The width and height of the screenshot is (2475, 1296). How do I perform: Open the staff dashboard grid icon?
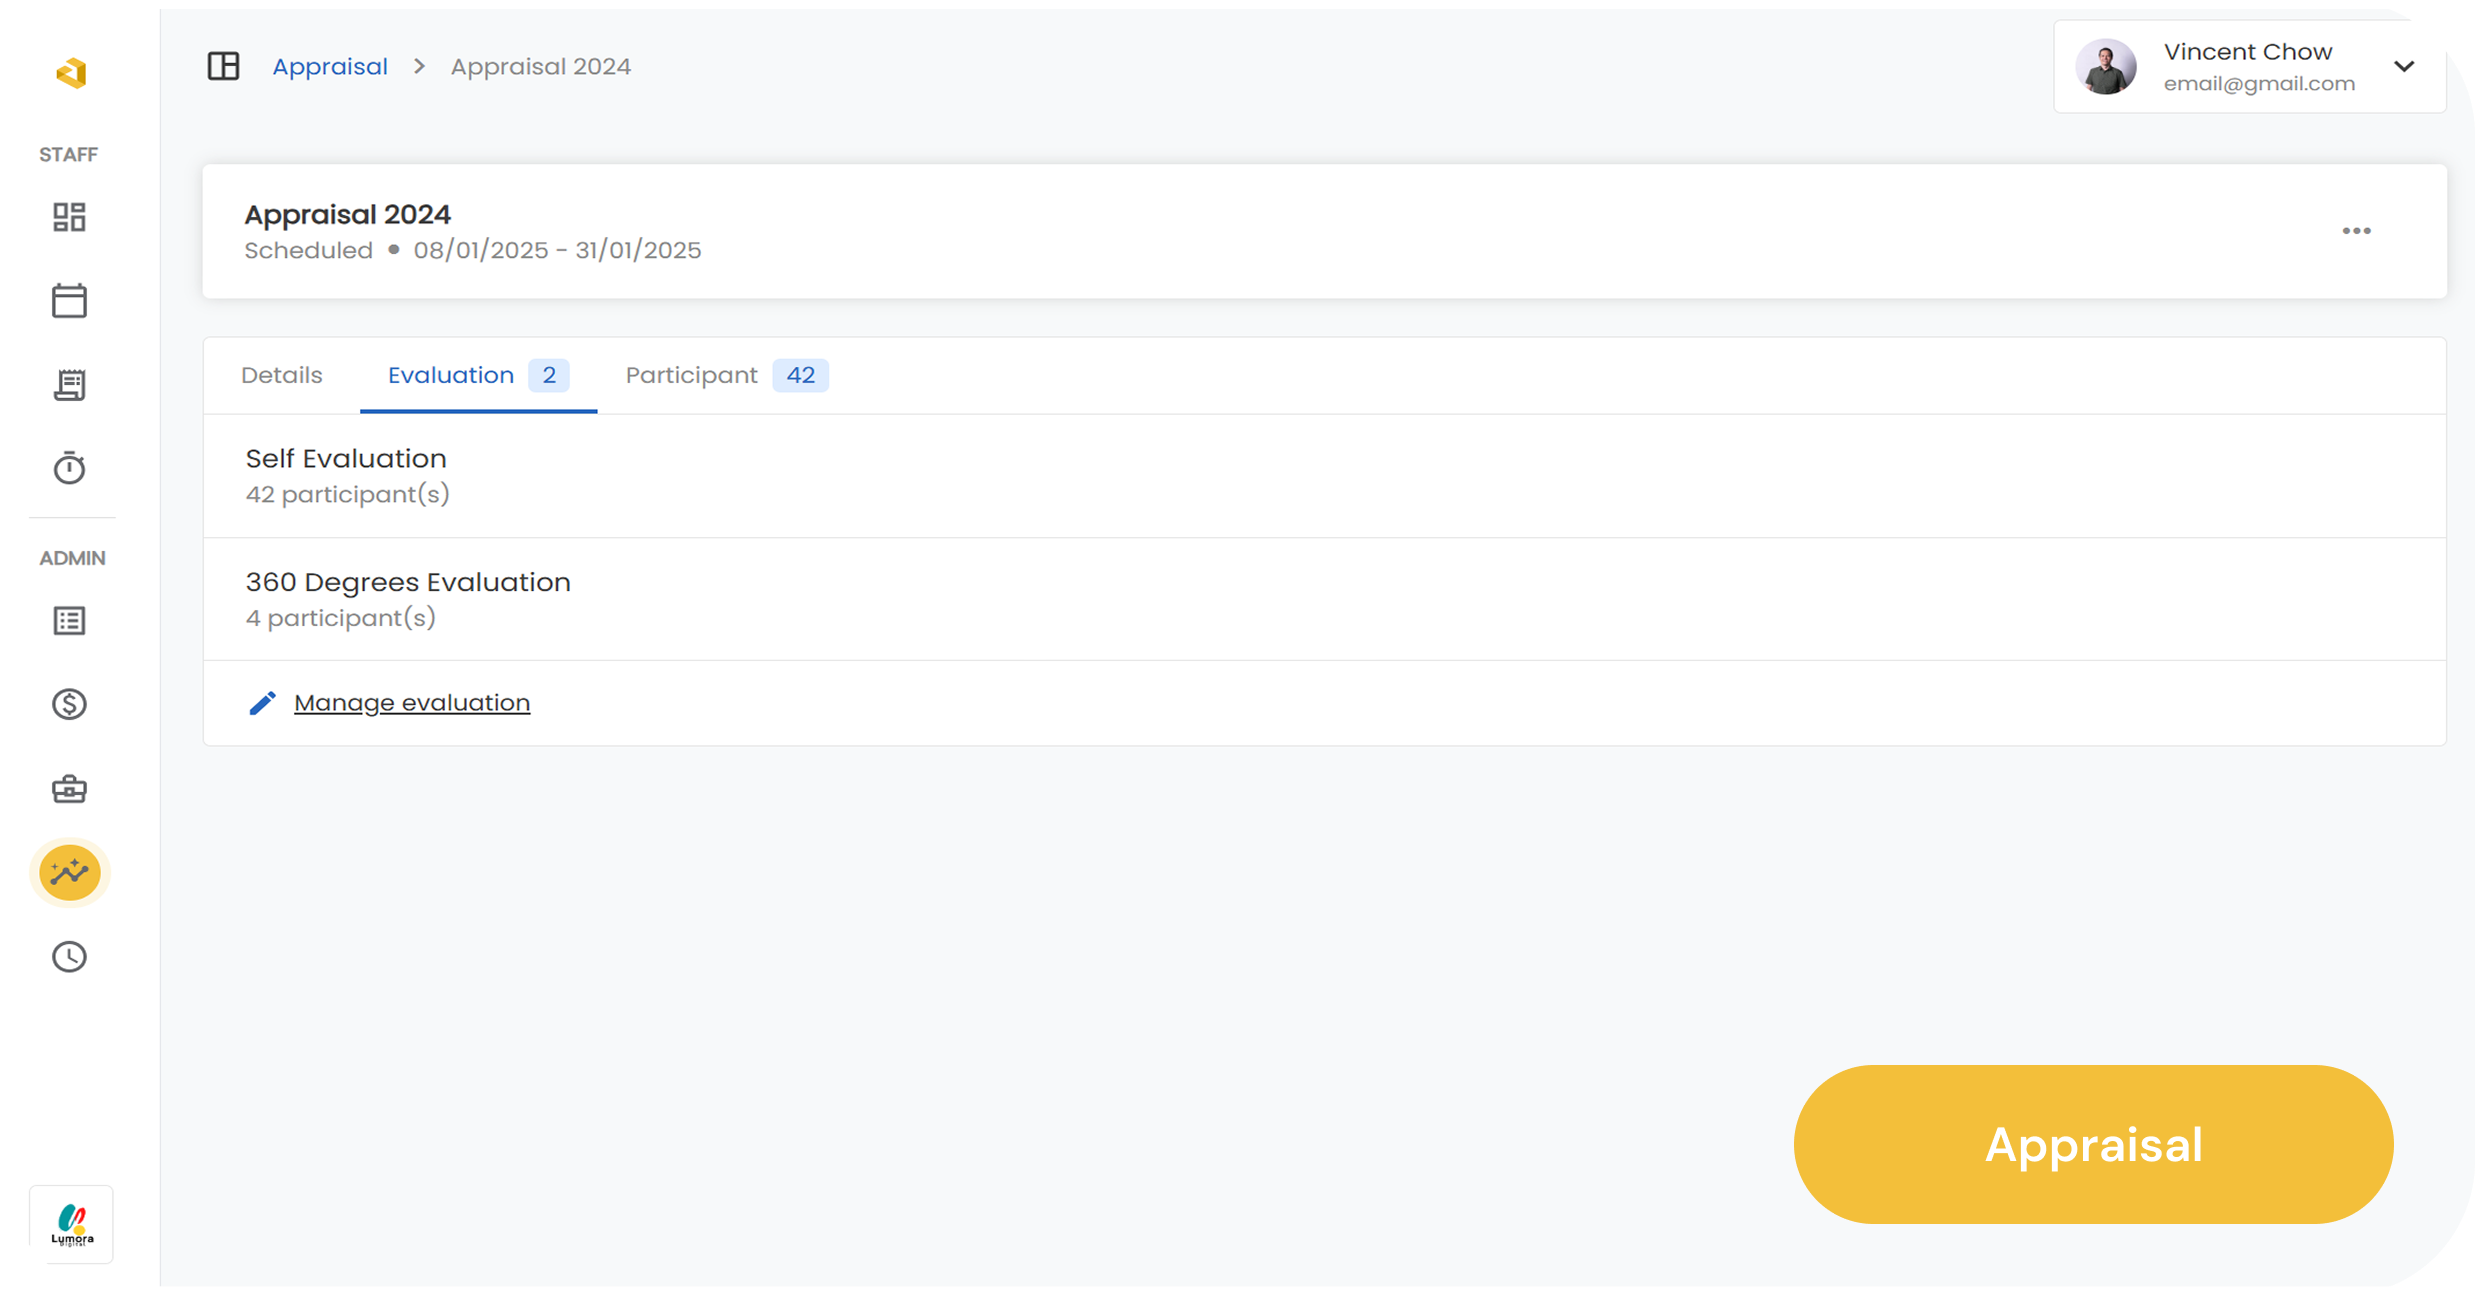(69, 217)
